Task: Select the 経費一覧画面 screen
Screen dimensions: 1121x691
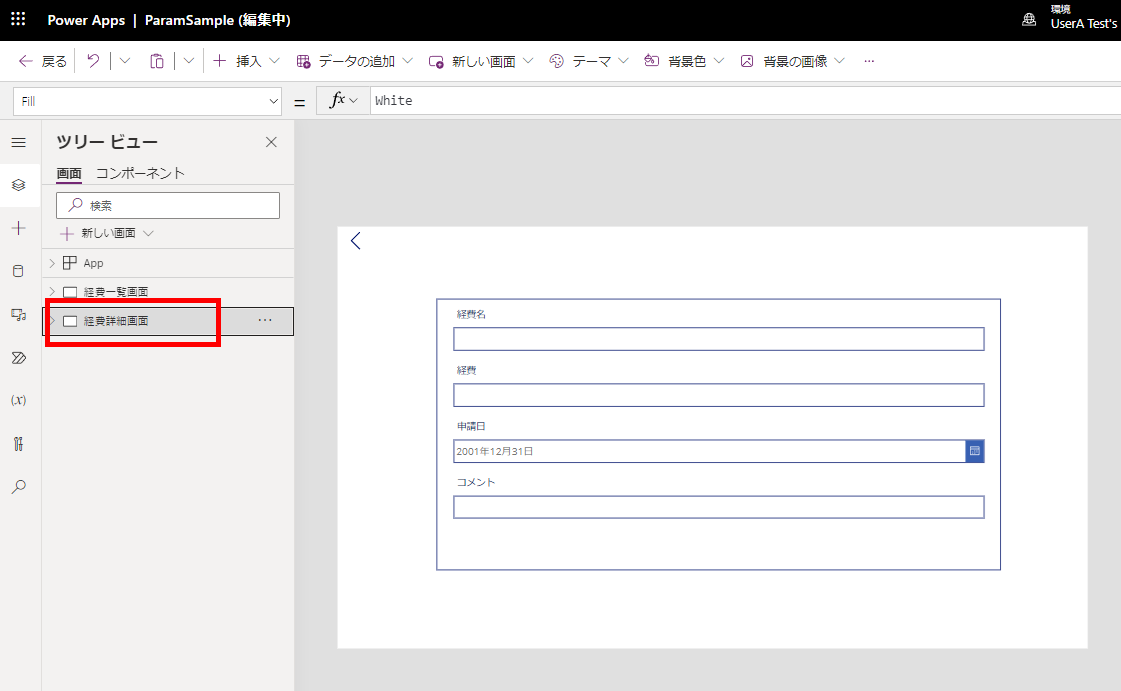Action: click(116, 292)
